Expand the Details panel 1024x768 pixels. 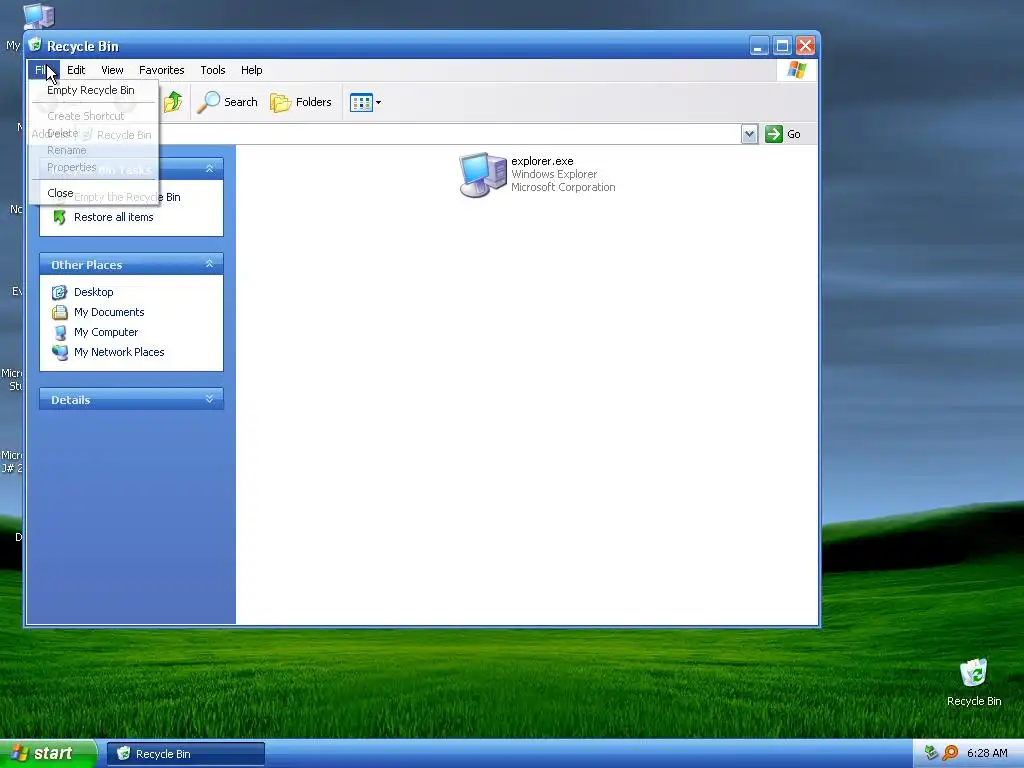coord(210,398)
